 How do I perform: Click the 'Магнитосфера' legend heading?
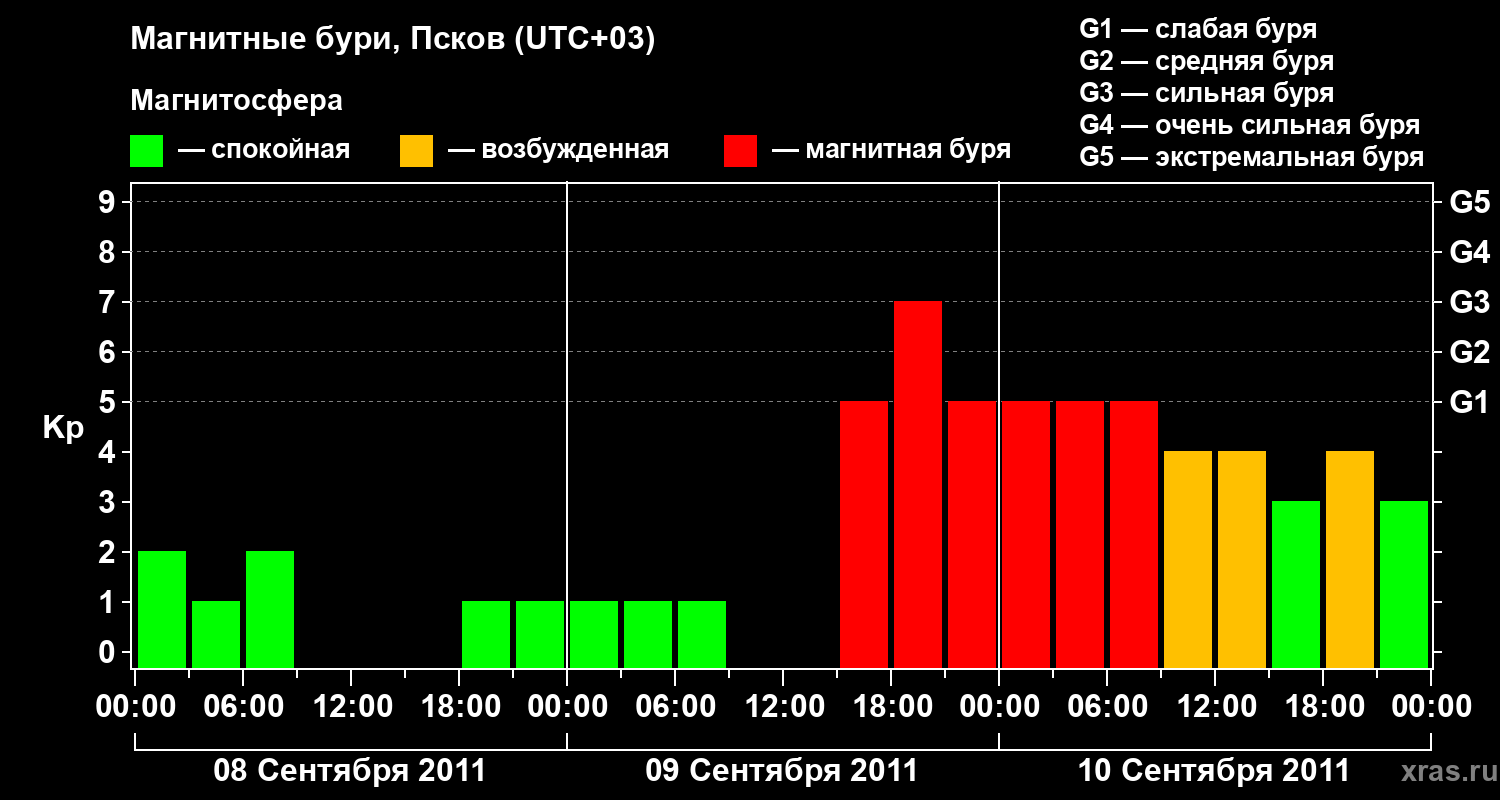(x=236, y=101)
